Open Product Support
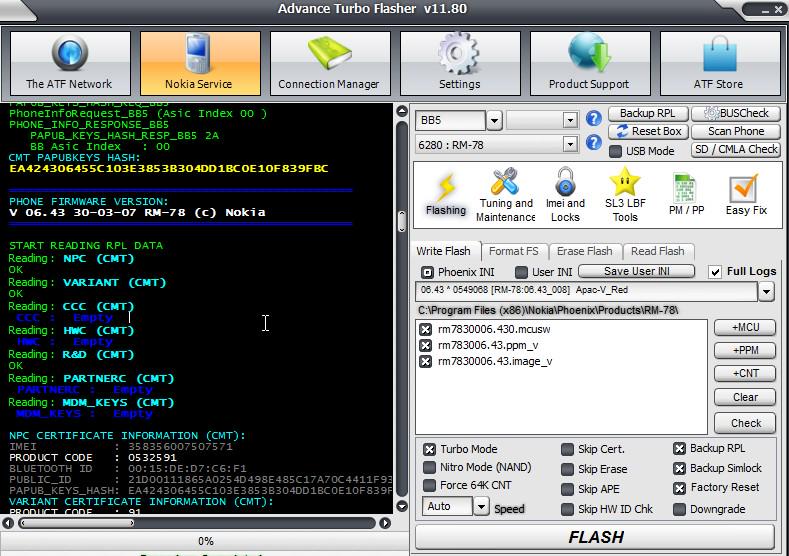 (590, 63)
